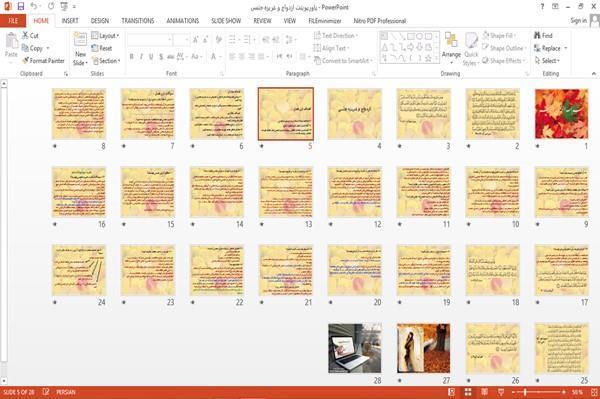
Task: Open the font size combo box
Action: click(181, 40)
